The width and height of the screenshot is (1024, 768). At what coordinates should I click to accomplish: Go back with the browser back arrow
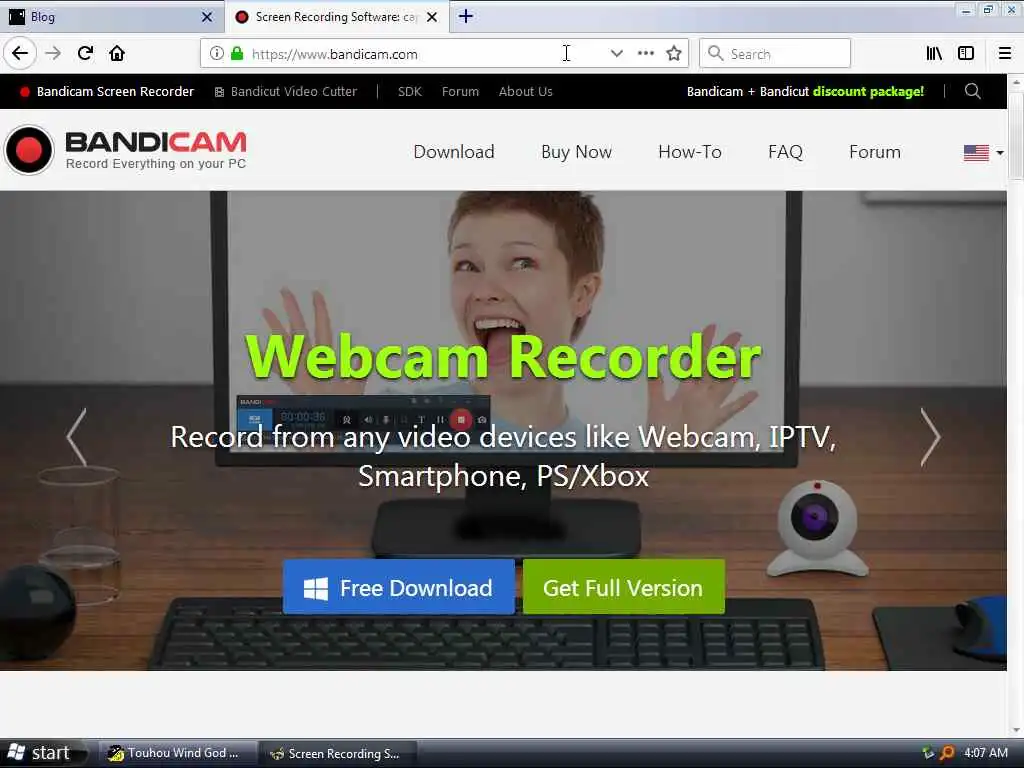tap(20, 53)
